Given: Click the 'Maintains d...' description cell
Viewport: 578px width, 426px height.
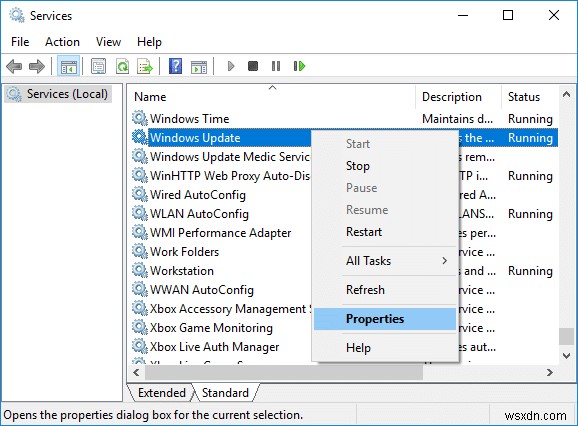Looking at the screenshot, I should (457, 119).
